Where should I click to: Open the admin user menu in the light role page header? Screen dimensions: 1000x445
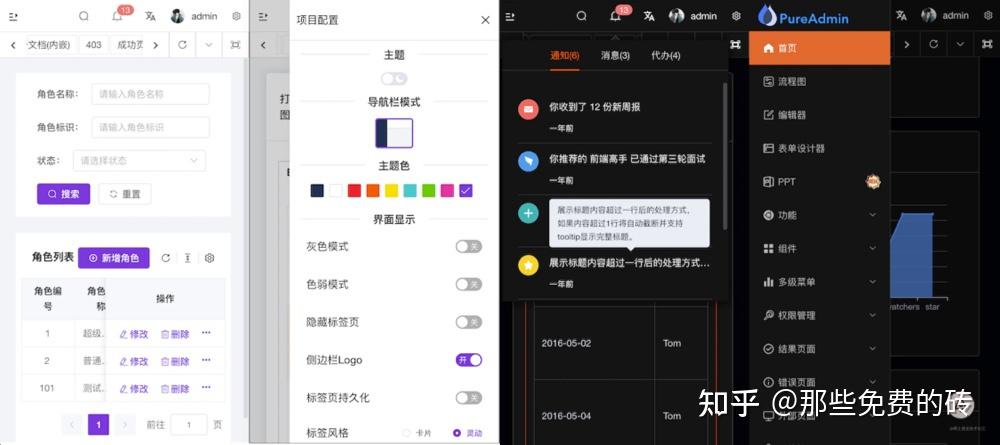click(195, 17)
